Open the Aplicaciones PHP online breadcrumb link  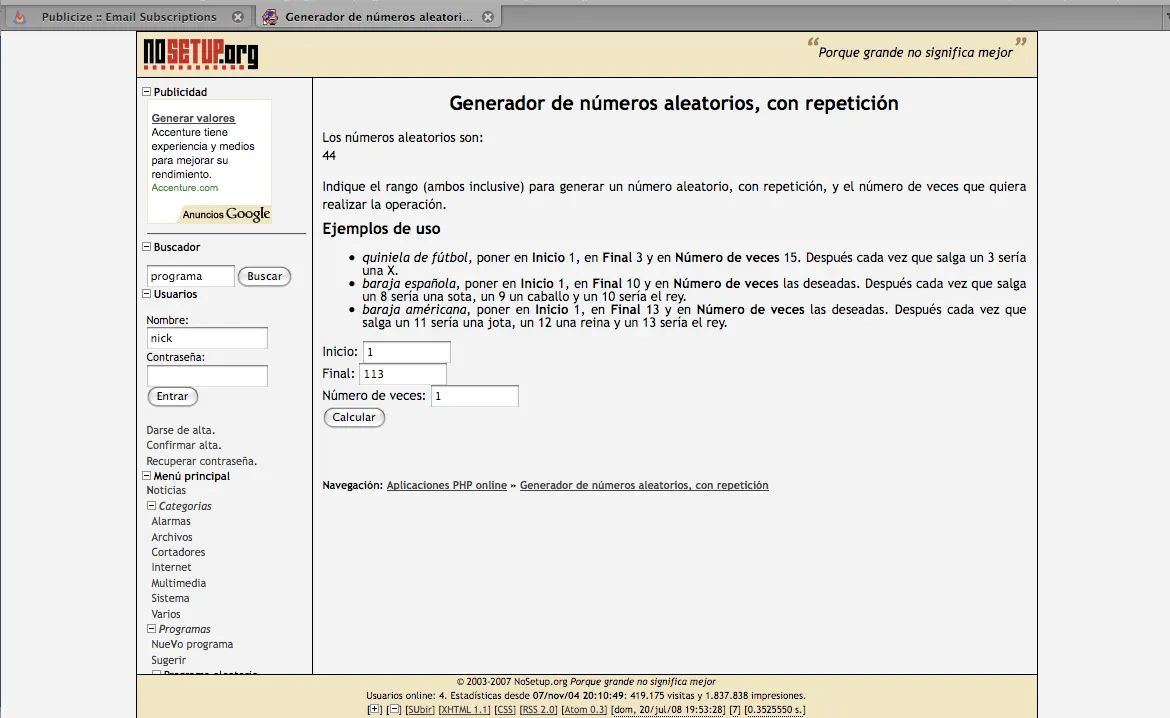[x=447, y=485]
